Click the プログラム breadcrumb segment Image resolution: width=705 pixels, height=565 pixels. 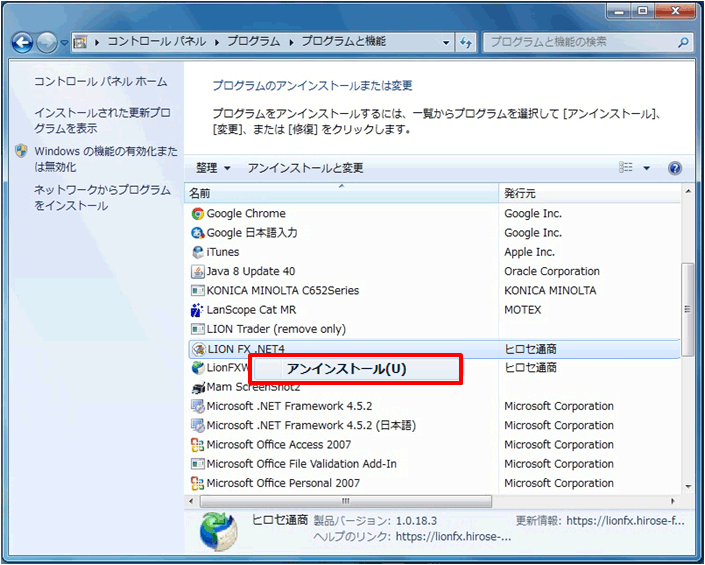click(x=253, y=42)
